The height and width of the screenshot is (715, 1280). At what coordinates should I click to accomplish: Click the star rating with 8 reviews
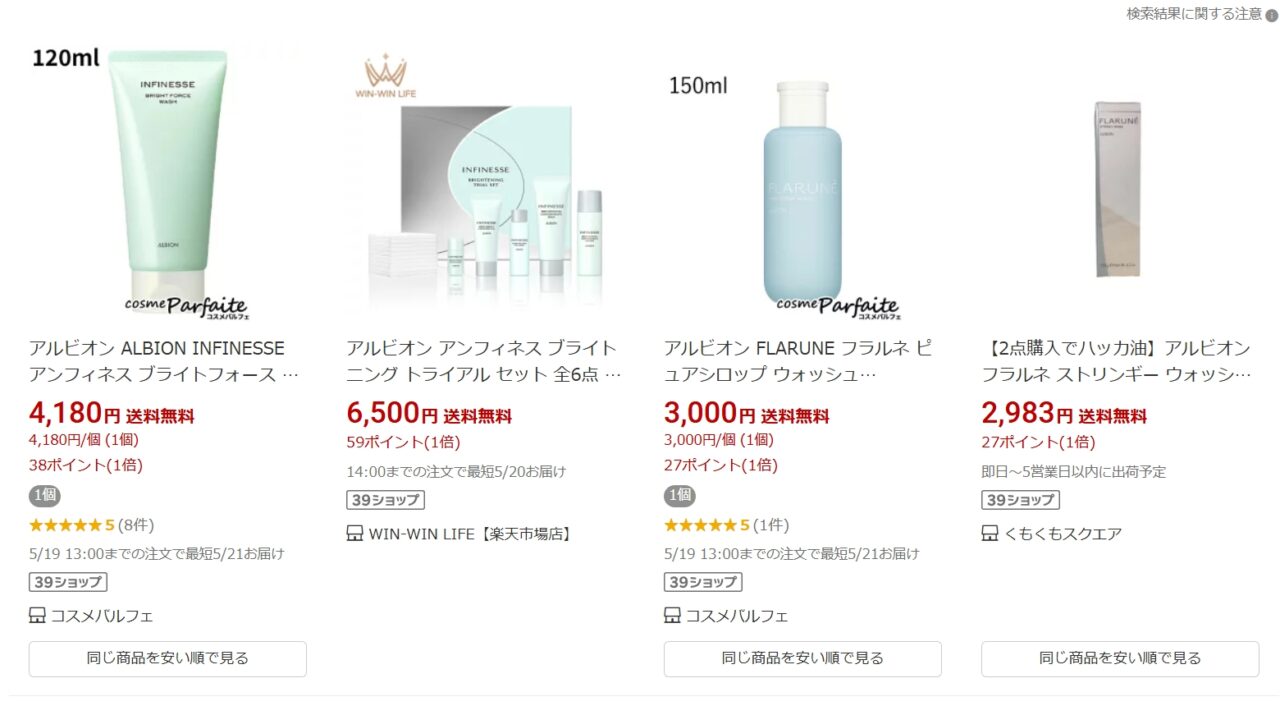pos(91,525)
